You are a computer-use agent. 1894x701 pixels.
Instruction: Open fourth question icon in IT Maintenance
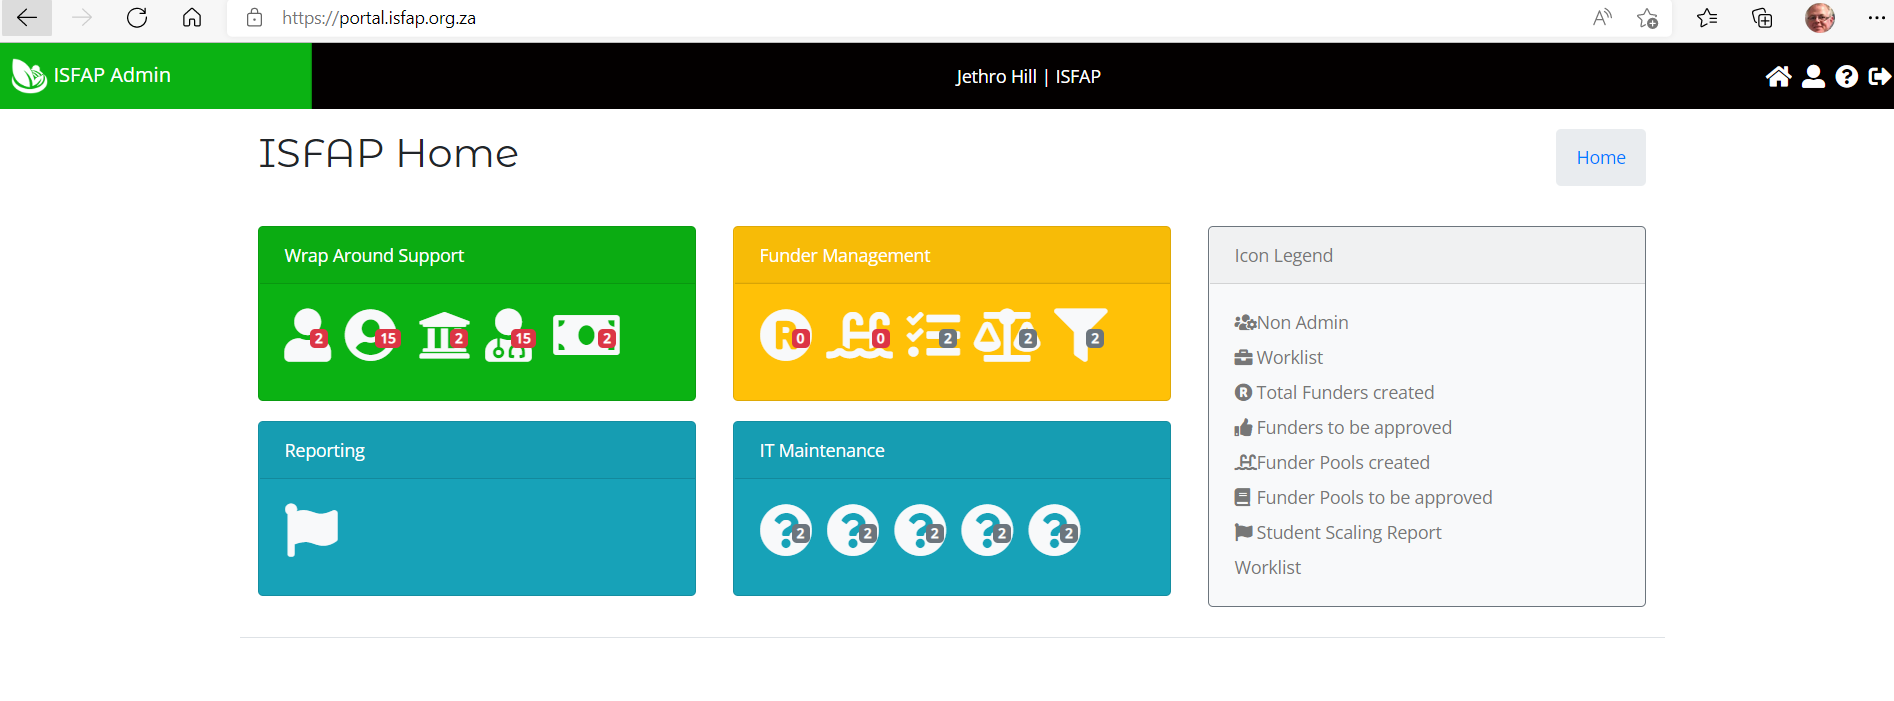(x=987, y=530)
